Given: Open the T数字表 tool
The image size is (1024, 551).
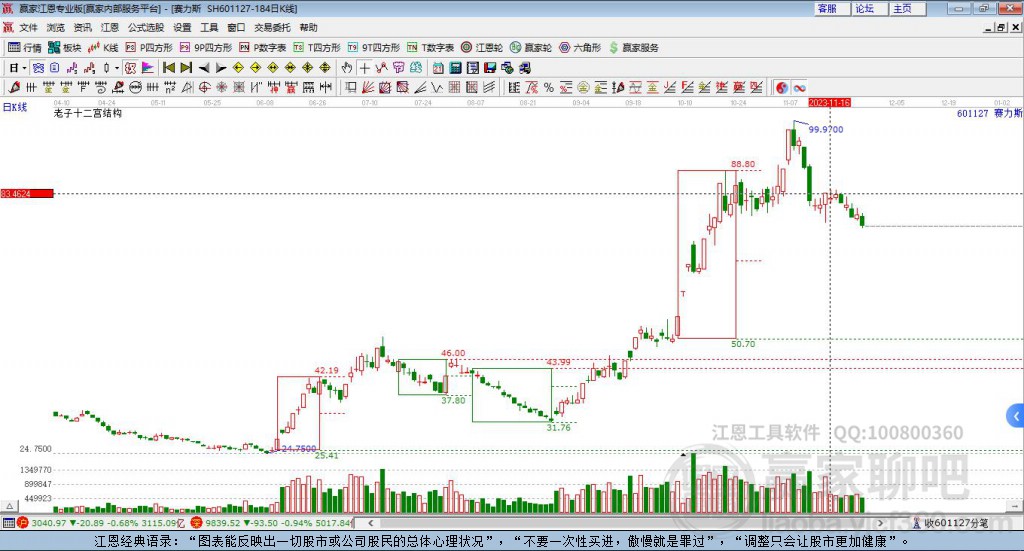Looking at the screenshot, I should coord(430,48).
